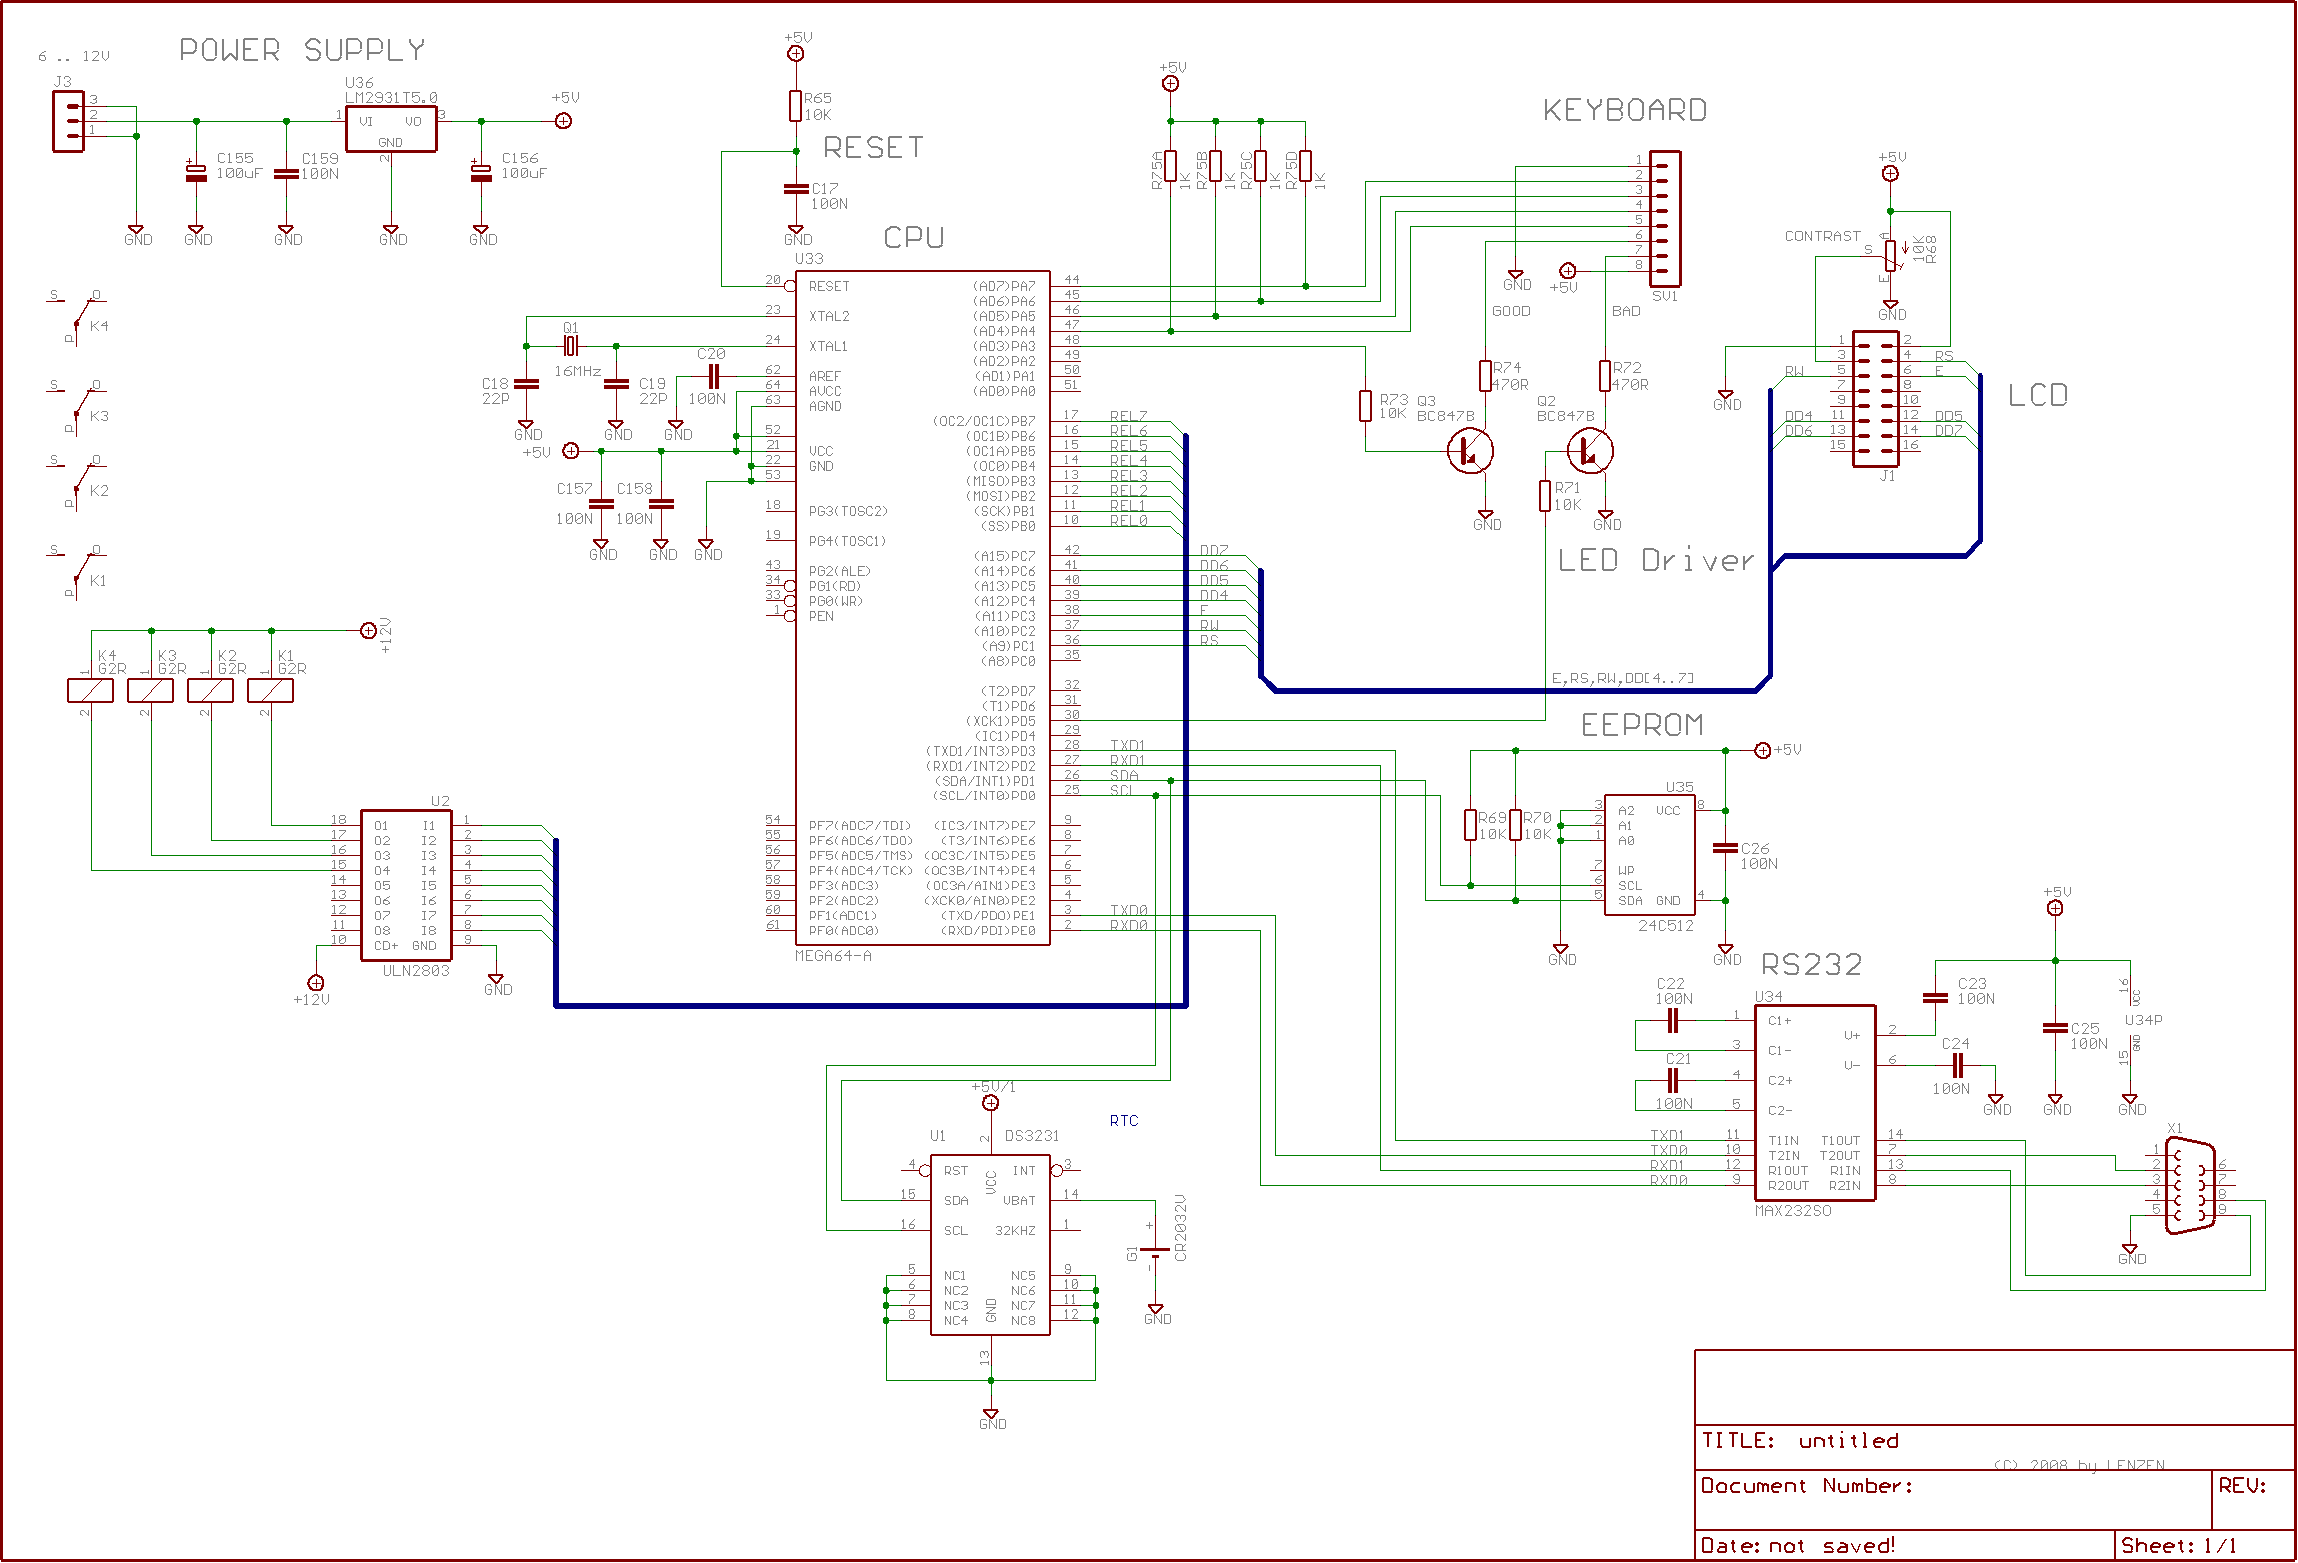Click the U35 24C512 EEPROM chip

(x=1651, y=855)
